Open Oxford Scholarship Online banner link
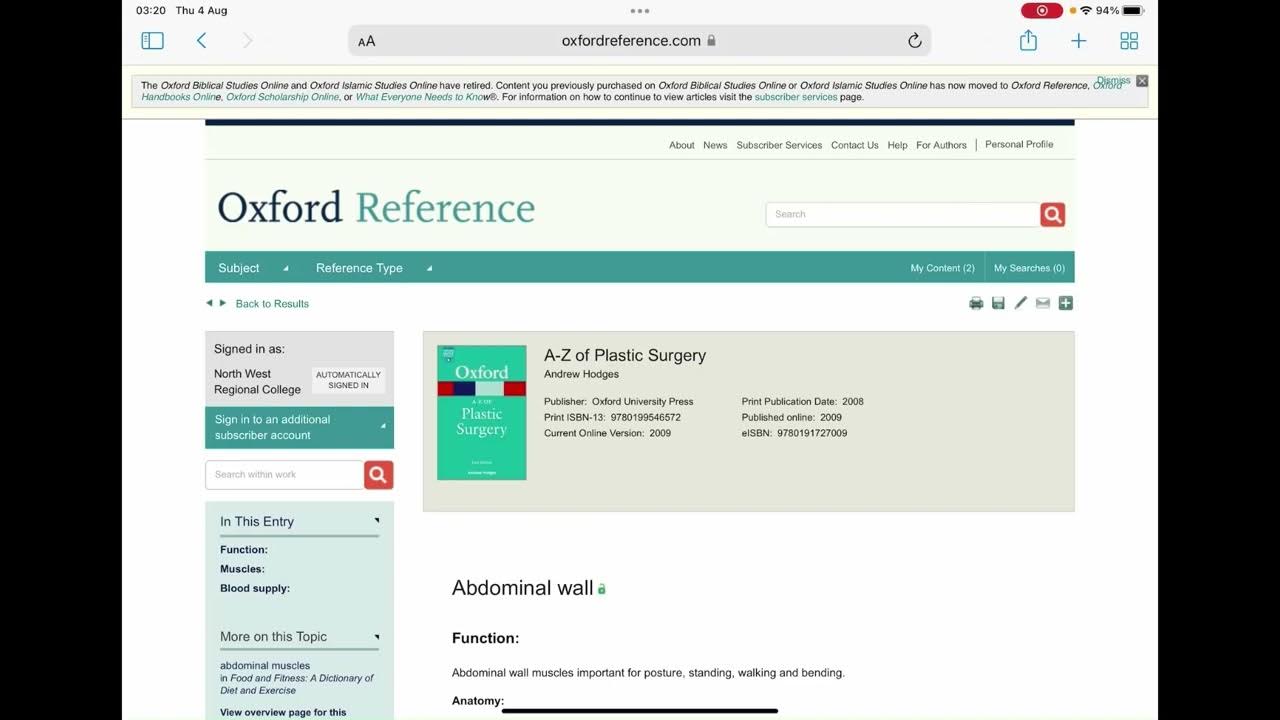Viewport: 1280px width, 720px height. pos(282,97)
